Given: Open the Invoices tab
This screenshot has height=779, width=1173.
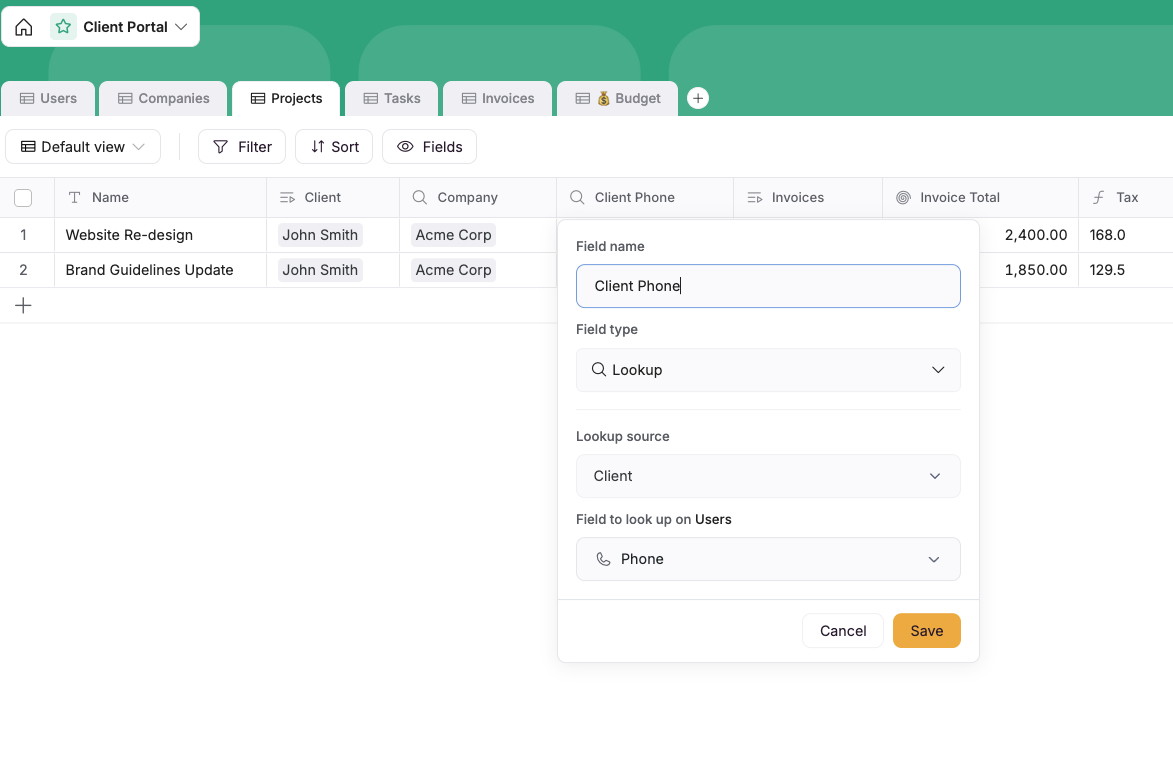Looking at the screenshot, I should [497, 99].
